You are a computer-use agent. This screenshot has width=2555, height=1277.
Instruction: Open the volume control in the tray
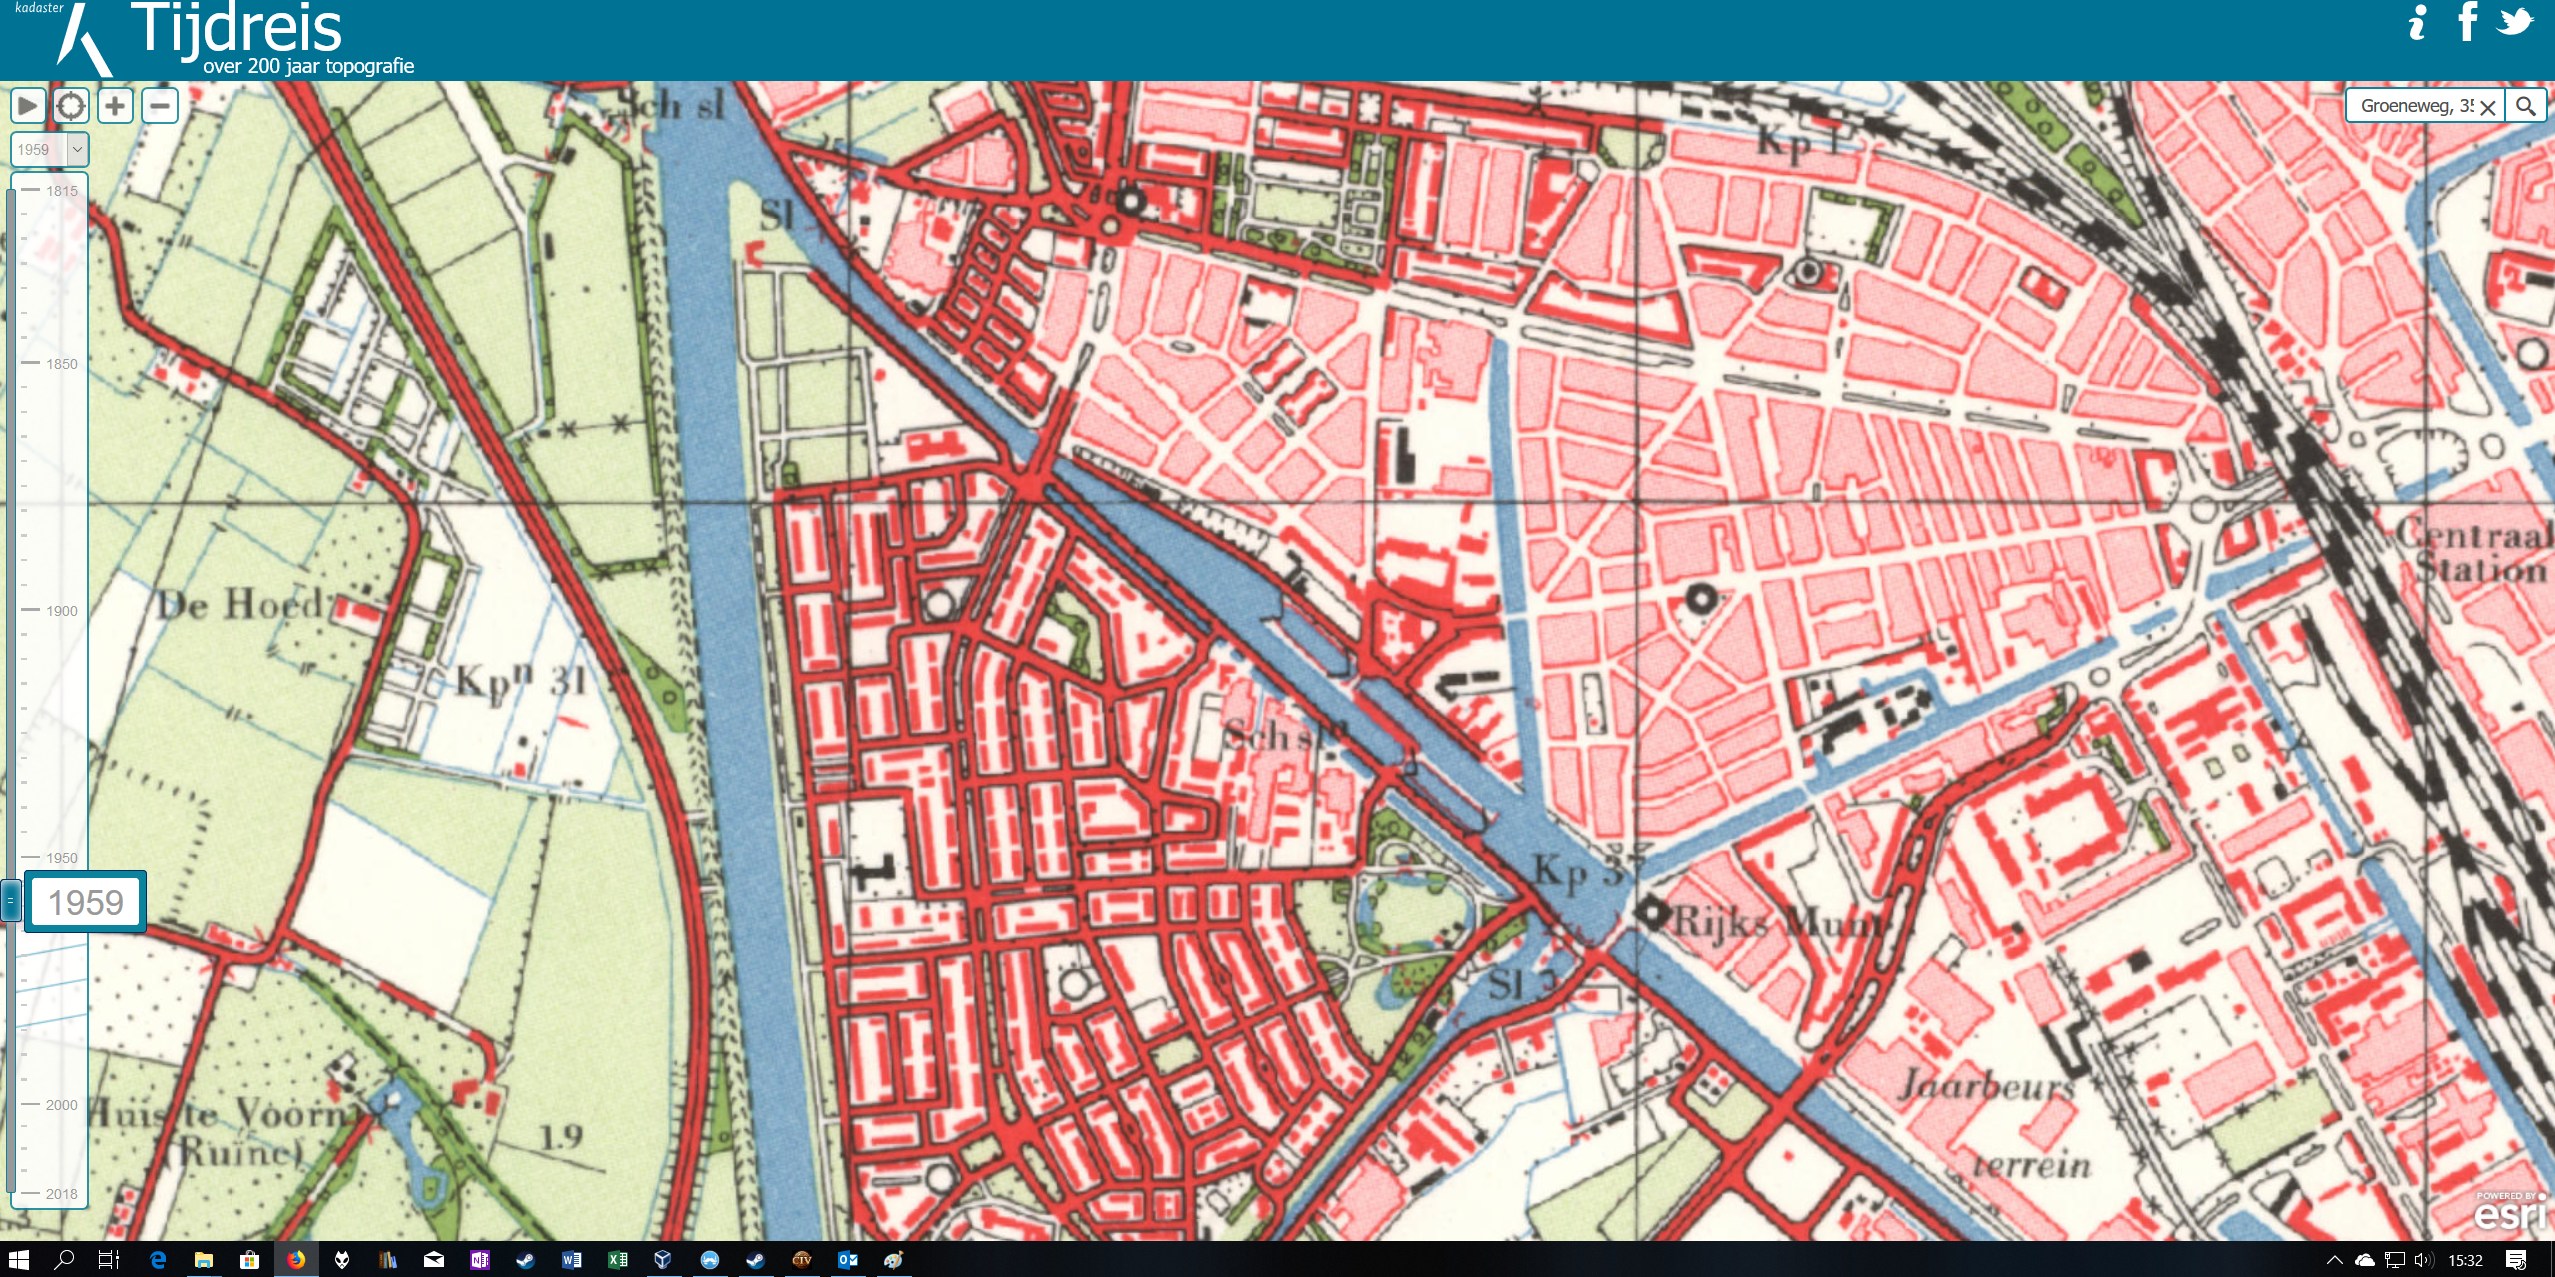(2424, 1260)
